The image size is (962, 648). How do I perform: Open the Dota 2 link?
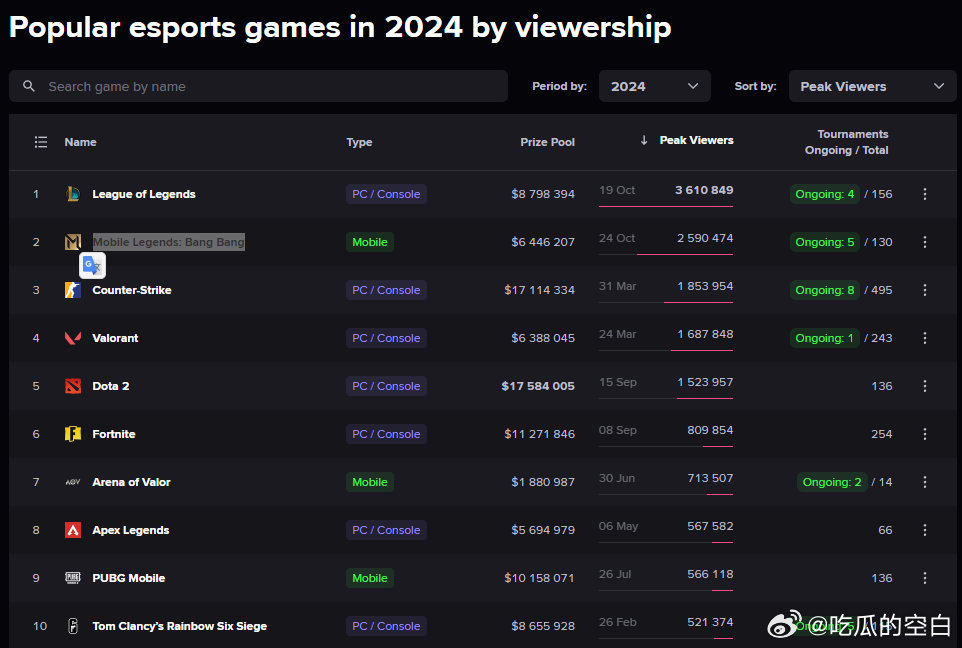(x=110, y=386)
